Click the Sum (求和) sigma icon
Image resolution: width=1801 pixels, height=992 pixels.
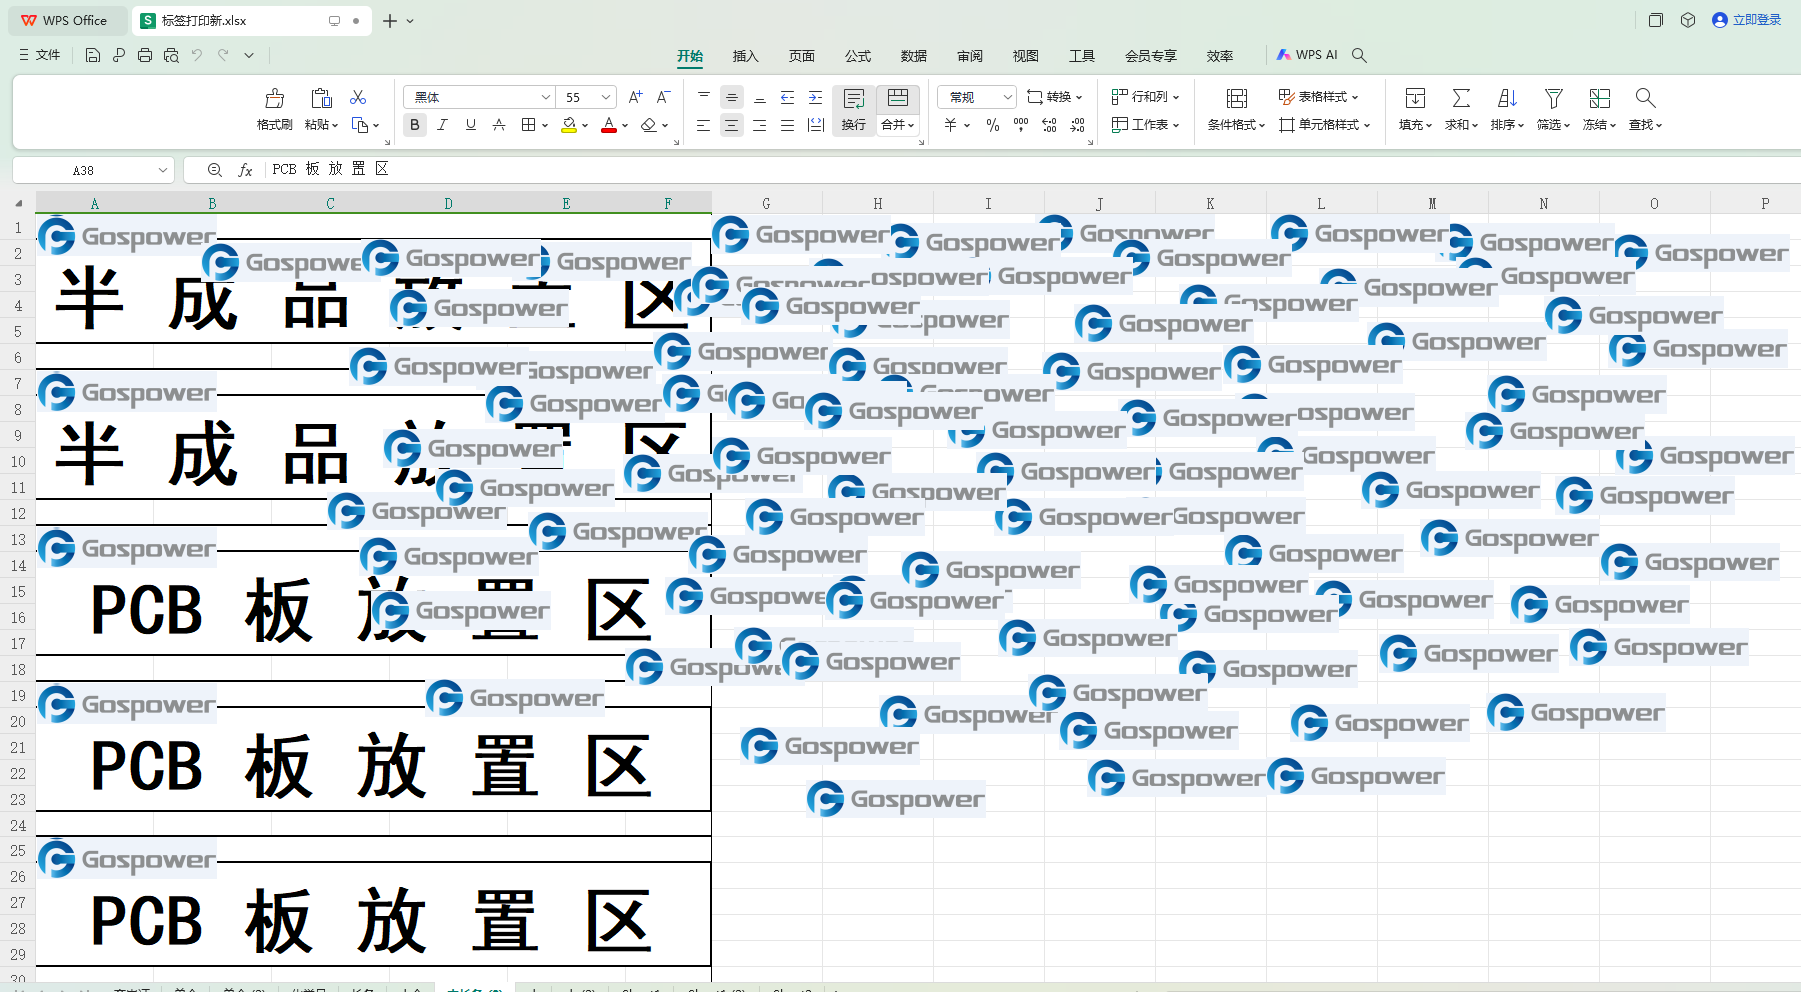coord(1461,98)
